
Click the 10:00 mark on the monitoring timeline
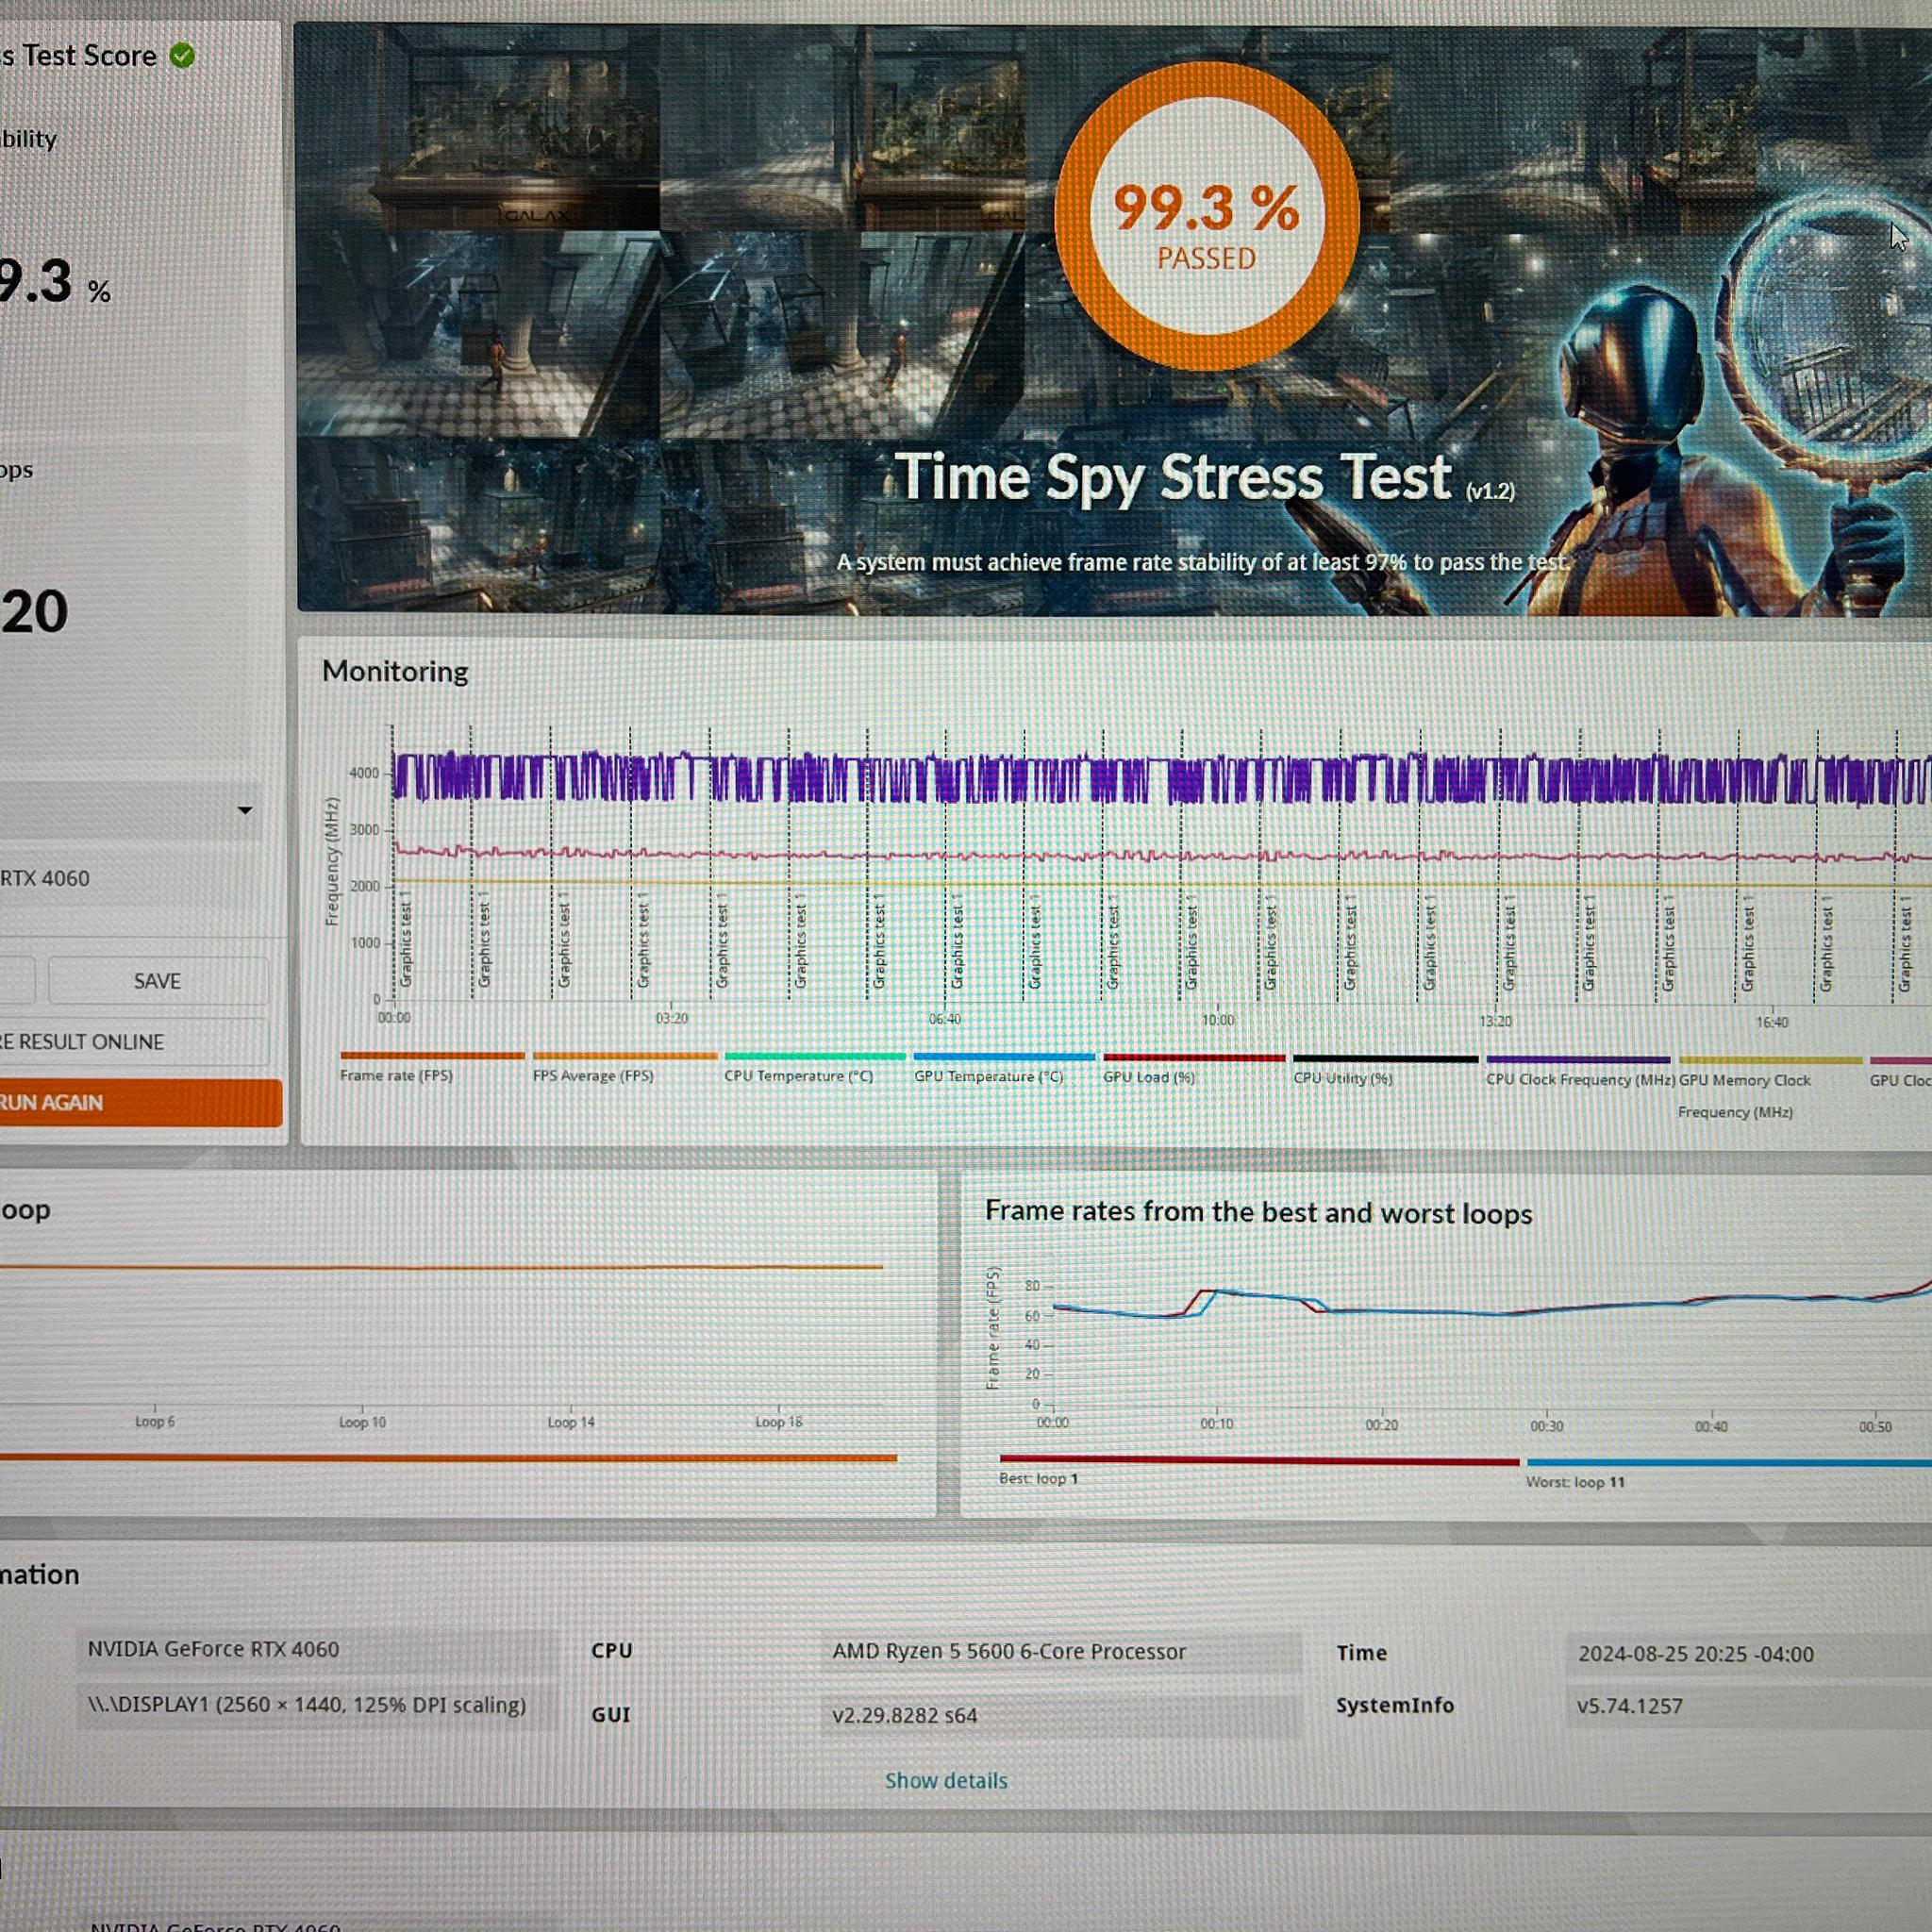coord(1218,1020)
